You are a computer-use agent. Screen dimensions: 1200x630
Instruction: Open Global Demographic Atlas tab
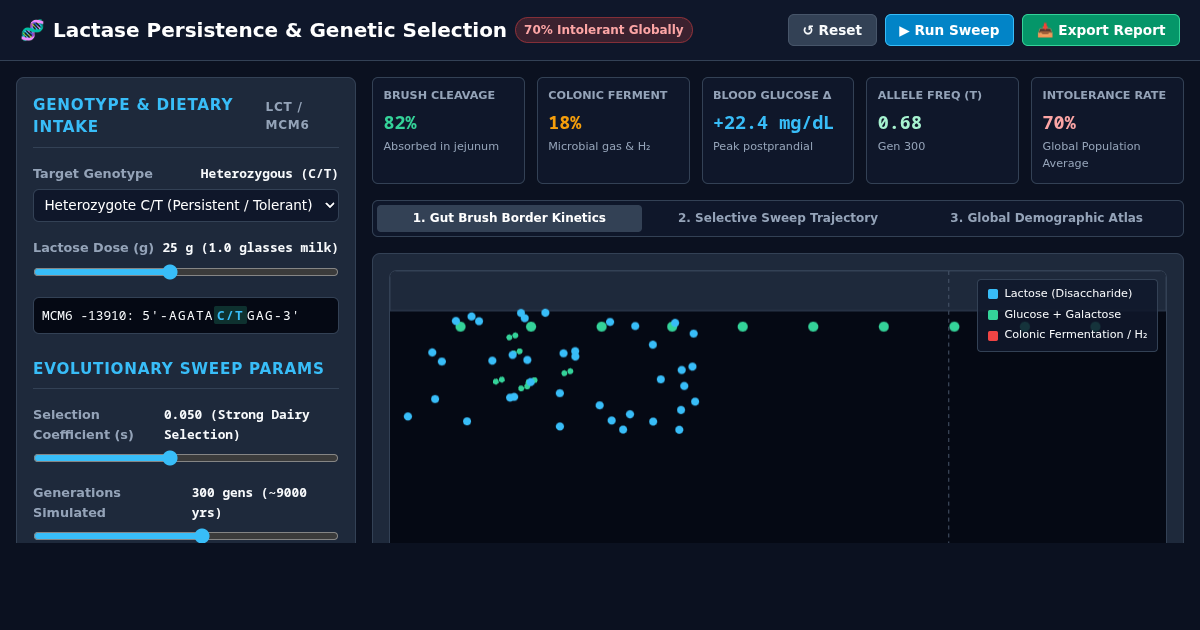pos(1046,218)
